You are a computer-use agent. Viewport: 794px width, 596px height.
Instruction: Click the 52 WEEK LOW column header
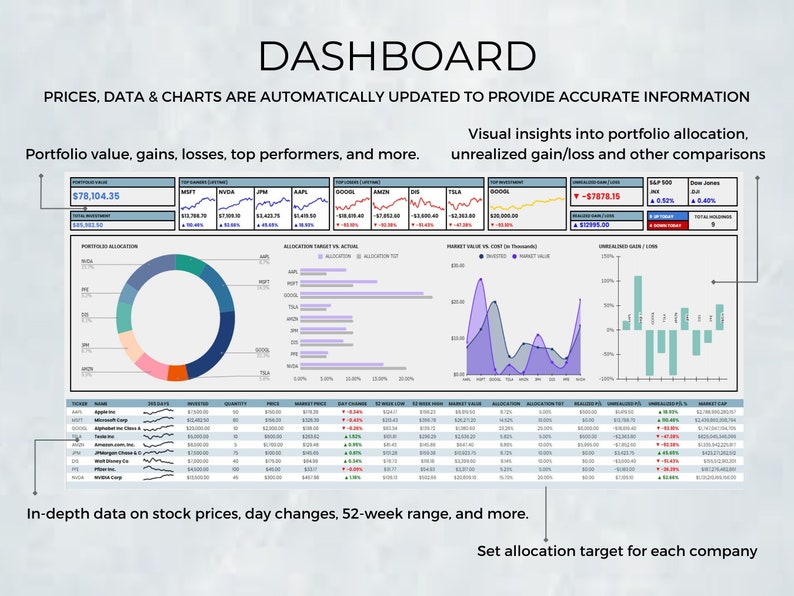coord(390,404)
